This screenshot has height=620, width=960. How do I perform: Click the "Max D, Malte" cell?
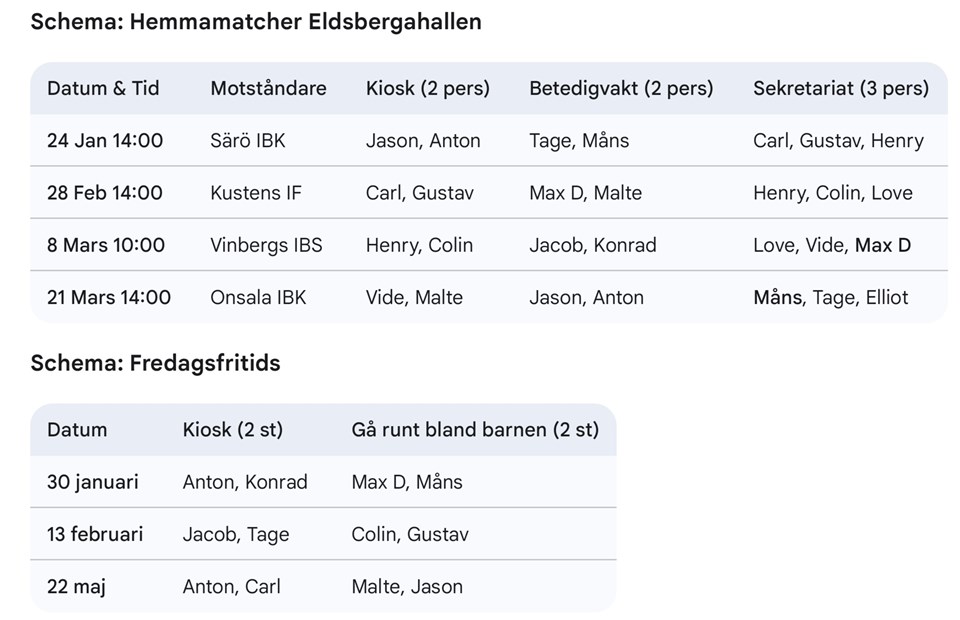586,193
